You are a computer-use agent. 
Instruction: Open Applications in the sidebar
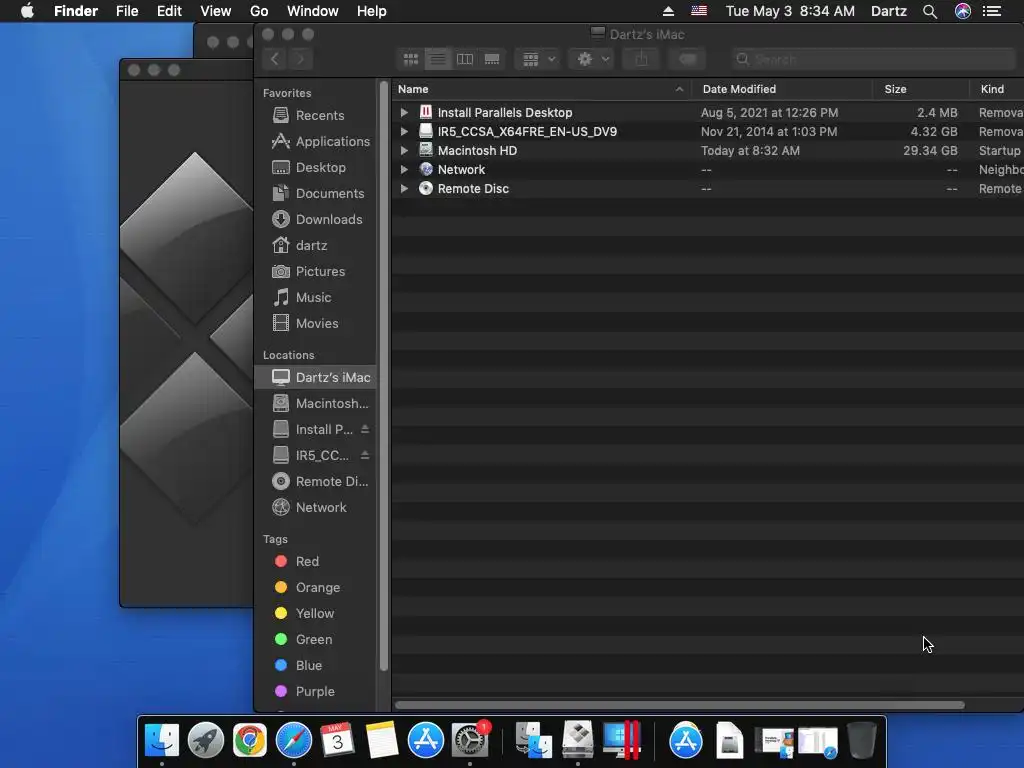click(x=315, y=141)
